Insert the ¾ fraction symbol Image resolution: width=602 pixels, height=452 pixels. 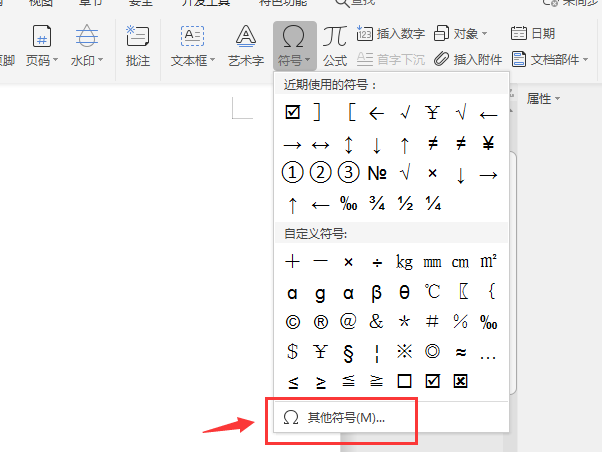[377, 203]
